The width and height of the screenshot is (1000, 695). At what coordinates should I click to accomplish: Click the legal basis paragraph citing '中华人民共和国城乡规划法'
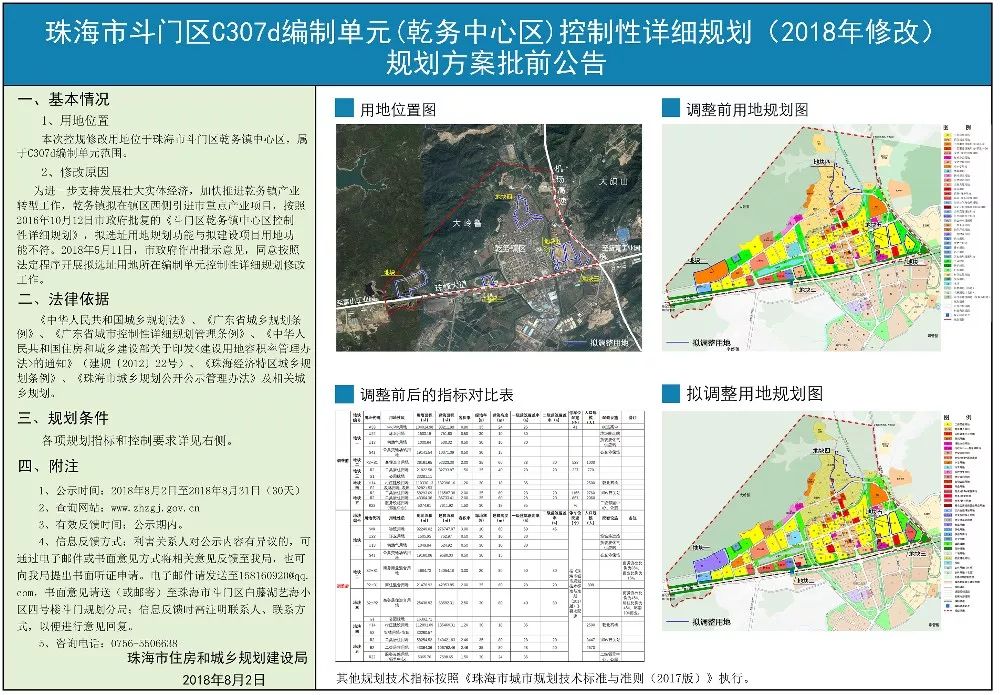(164, 356)
